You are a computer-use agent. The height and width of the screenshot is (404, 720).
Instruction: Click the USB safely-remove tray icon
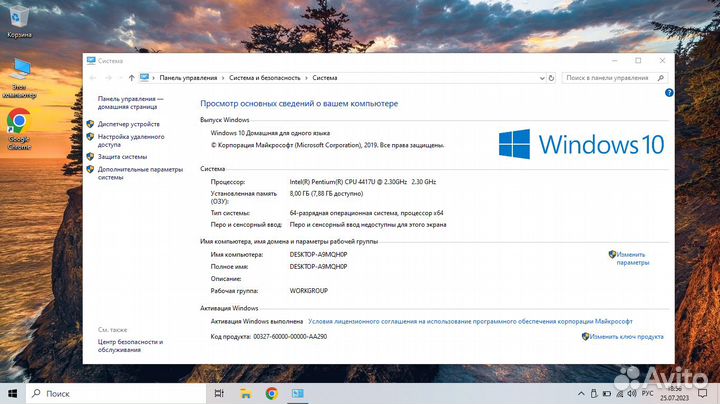(x=594, y=394)
